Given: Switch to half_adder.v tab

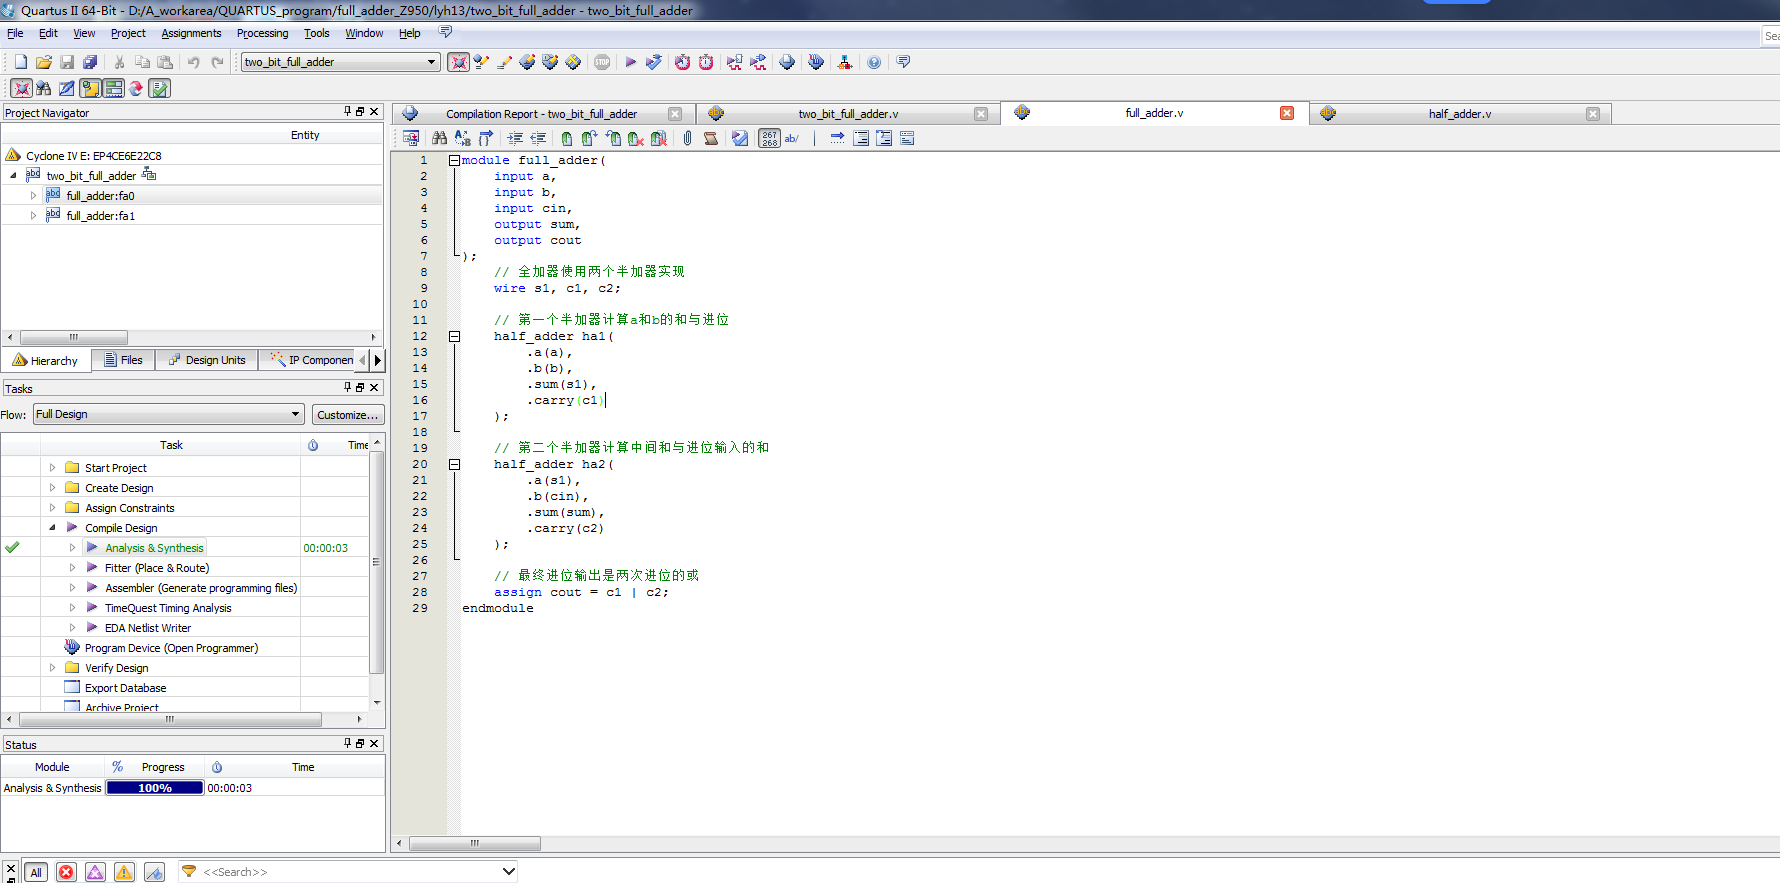Looking at the screenshot, I should [1459, 114].
